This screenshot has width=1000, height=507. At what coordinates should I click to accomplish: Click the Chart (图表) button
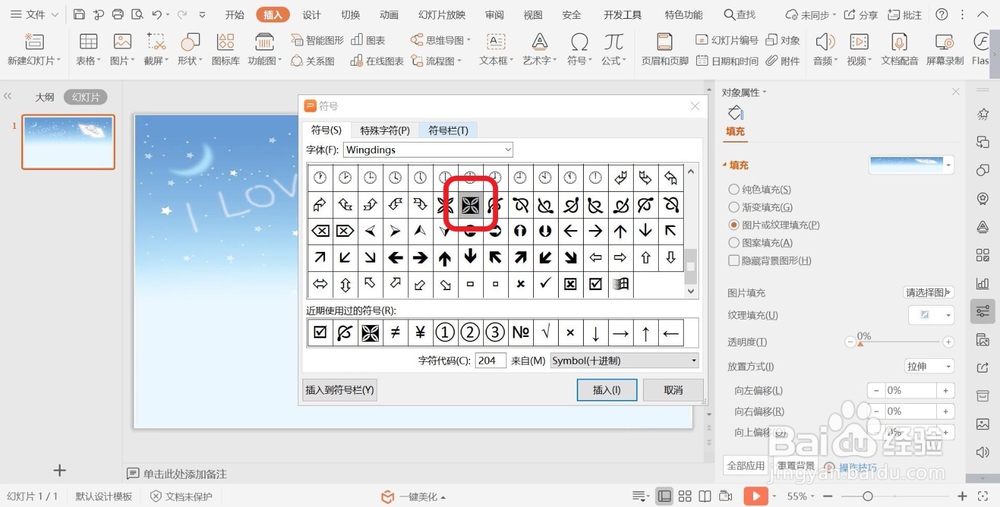pos(368,40)
